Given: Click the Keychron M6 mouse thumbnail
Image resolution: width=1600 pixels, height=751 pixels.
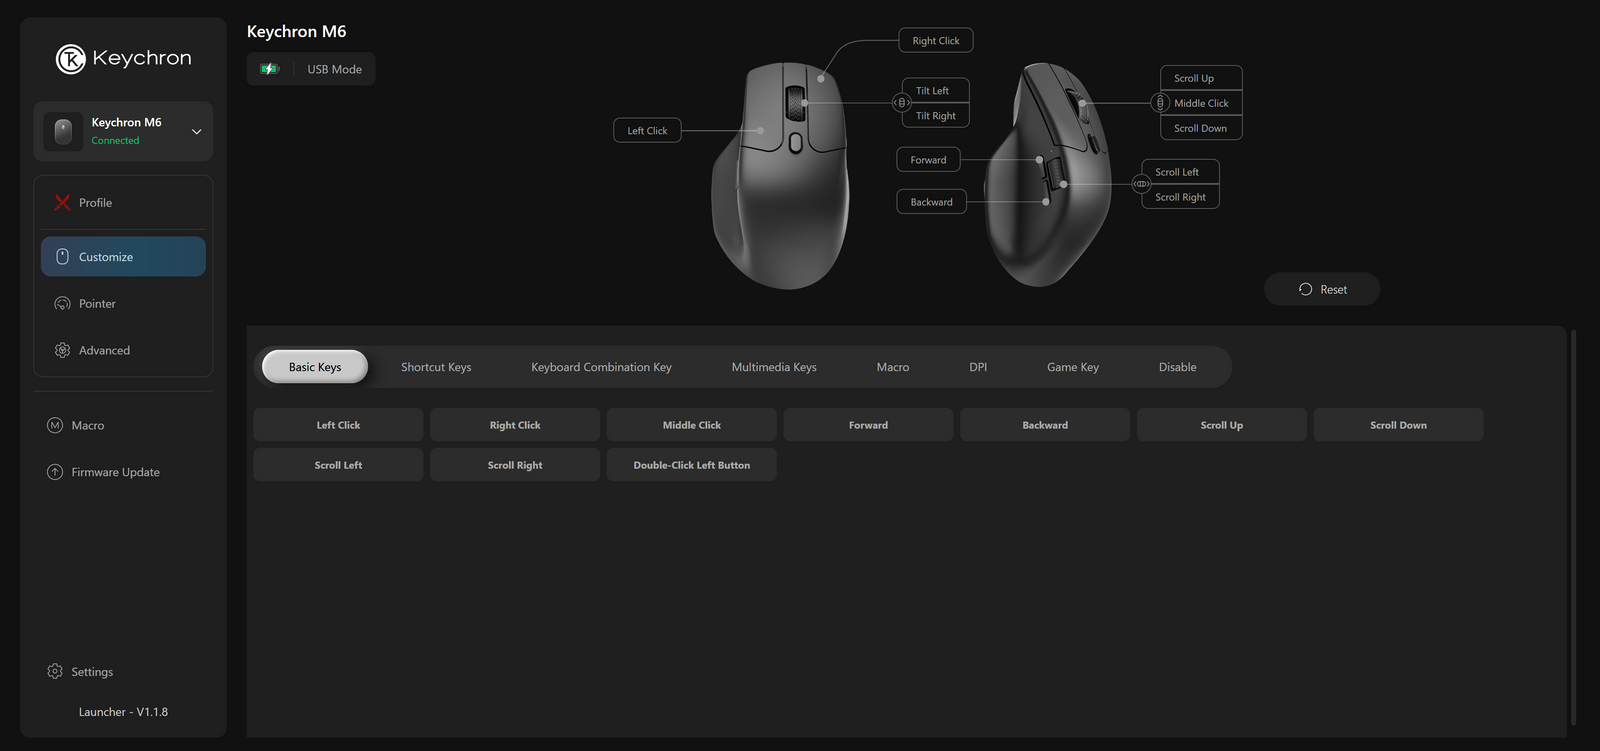Looking at the screenshot, I should 63,131.
